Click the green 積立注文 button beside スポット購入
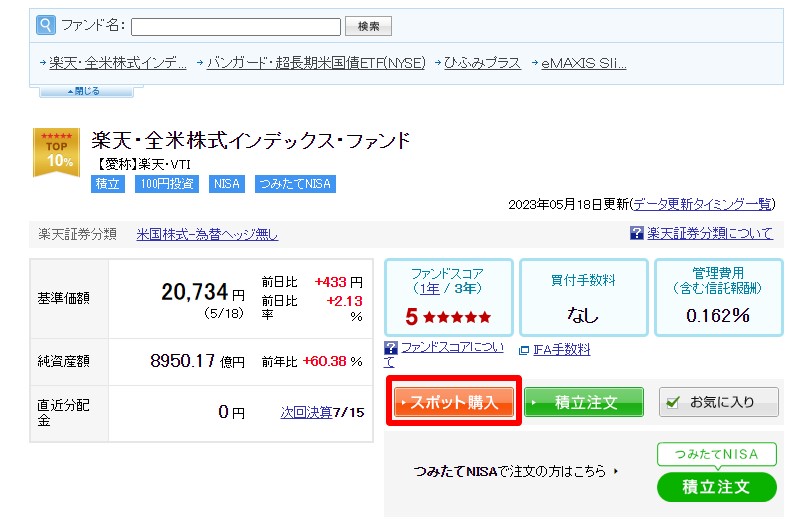Screen dimensions: 795x526 (584, 402)
